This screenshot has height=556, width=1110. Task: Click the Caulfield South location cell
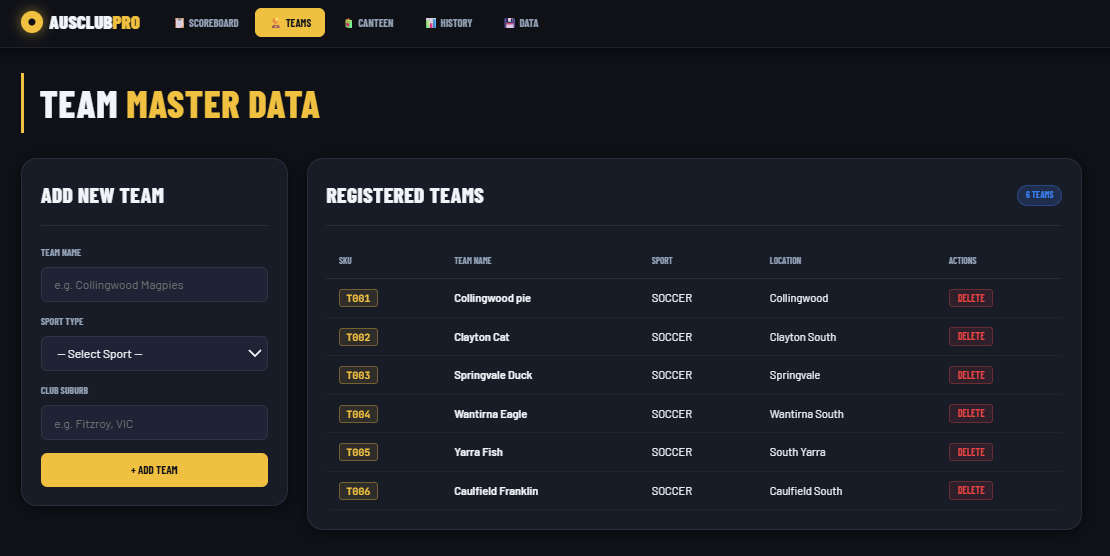pos(806,491)
